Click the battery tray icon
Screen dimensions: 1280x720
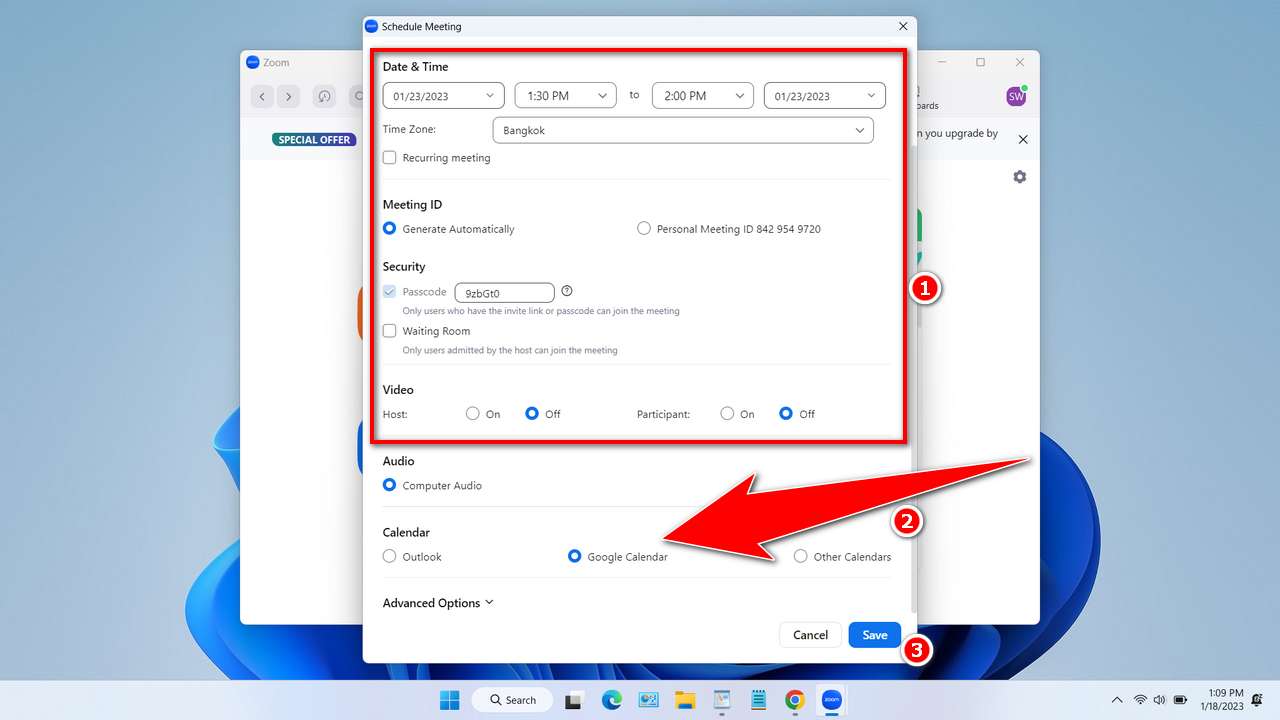tap(1180, 700)
